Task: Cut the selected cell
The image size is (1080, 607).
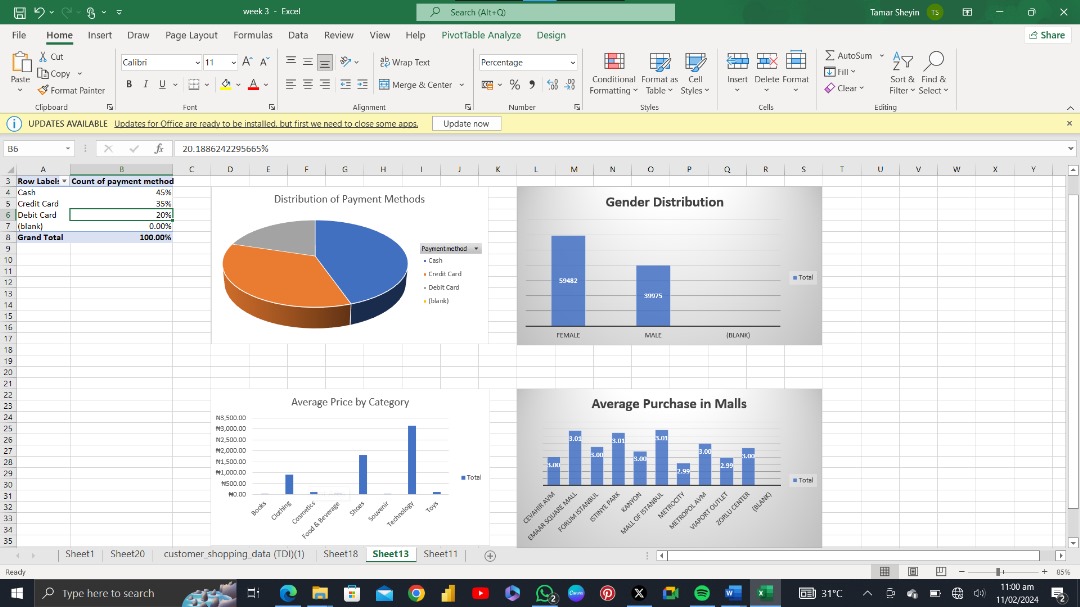Action: click(51, 57)
